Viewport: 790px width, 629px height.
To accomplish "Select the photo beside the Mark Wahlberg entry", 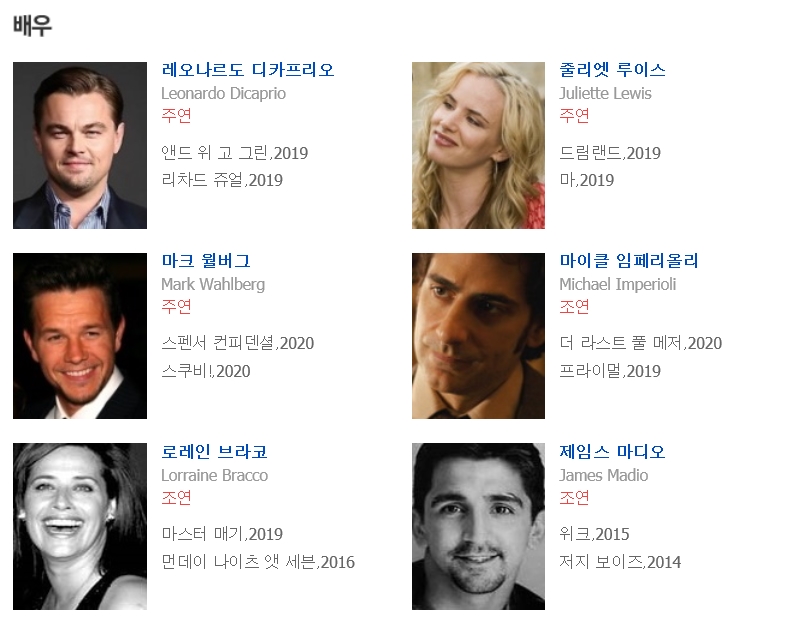I will pos(80,336).
